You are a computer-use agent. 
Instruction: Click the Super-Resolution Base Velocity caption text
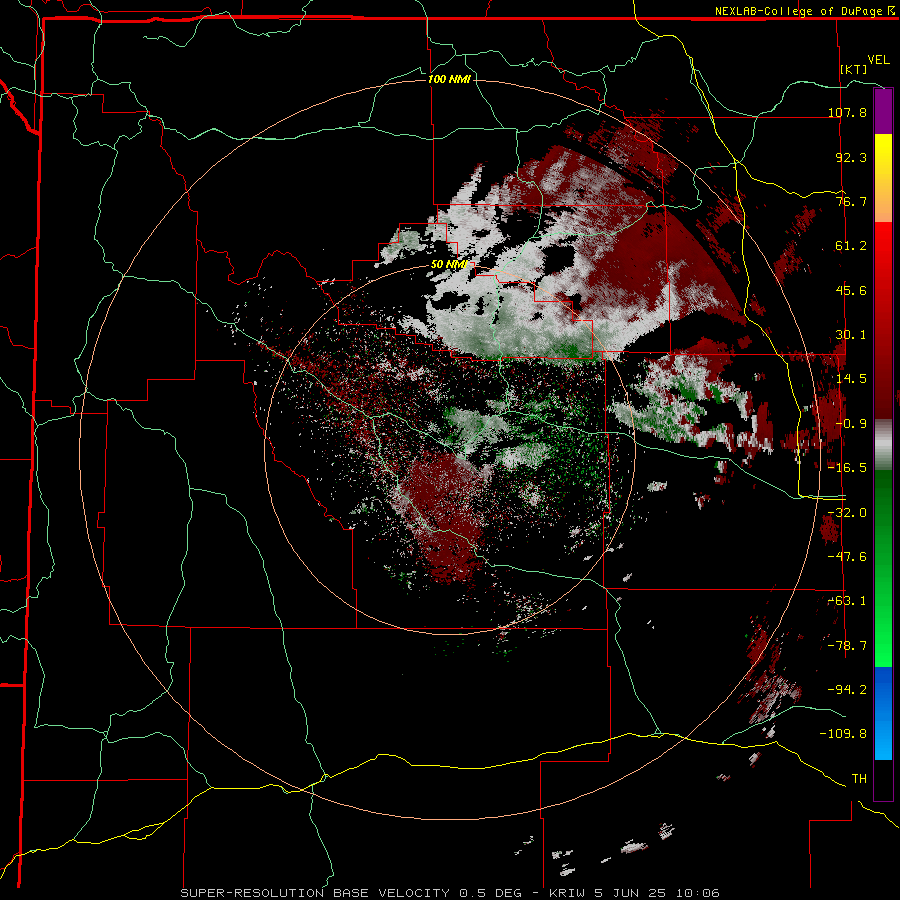point(450,893)
